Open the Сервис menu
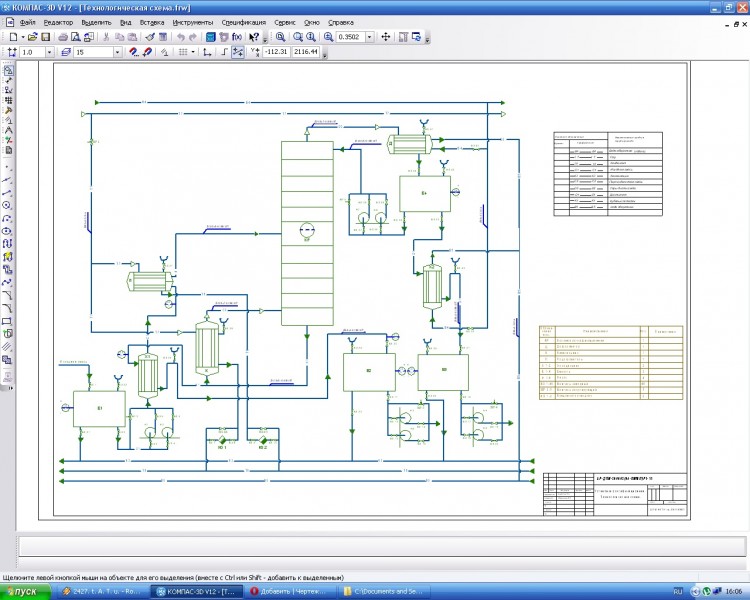750x600 pixels. (x=285, y=22)
